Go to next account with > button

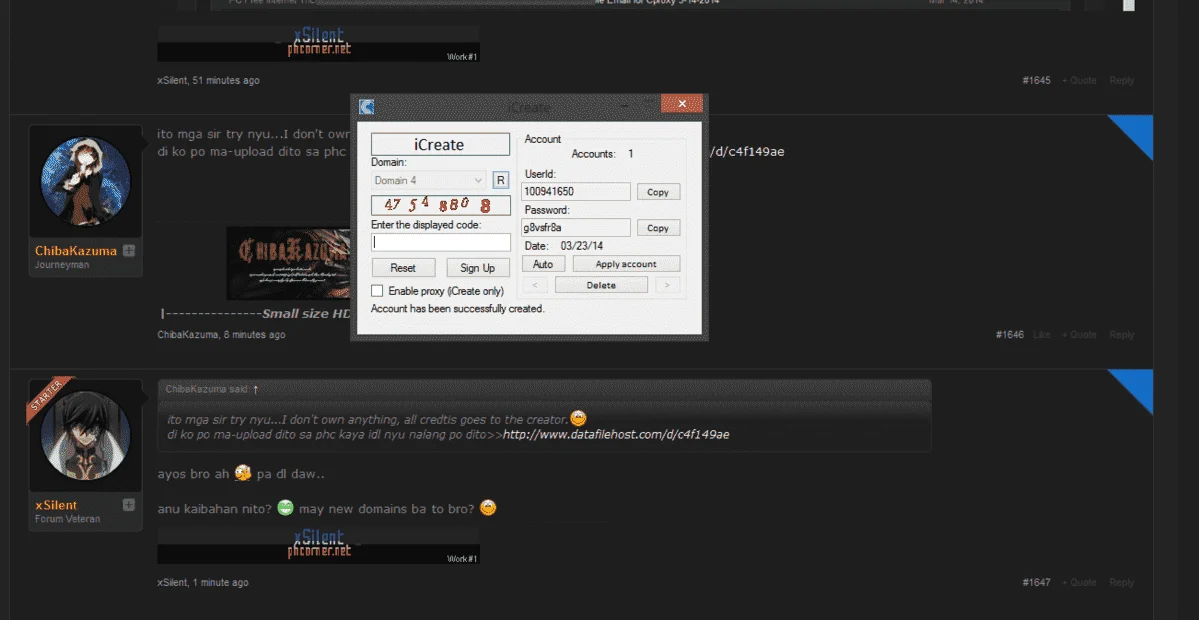(x=668, y=285)
